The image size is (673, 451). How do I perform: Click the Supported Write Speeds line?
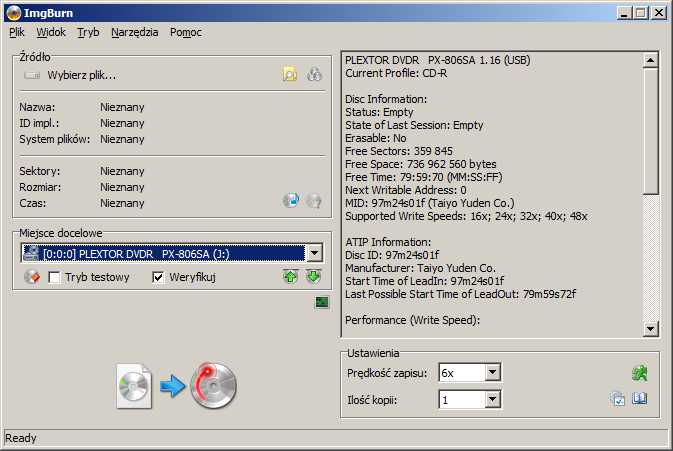(466, 216)
